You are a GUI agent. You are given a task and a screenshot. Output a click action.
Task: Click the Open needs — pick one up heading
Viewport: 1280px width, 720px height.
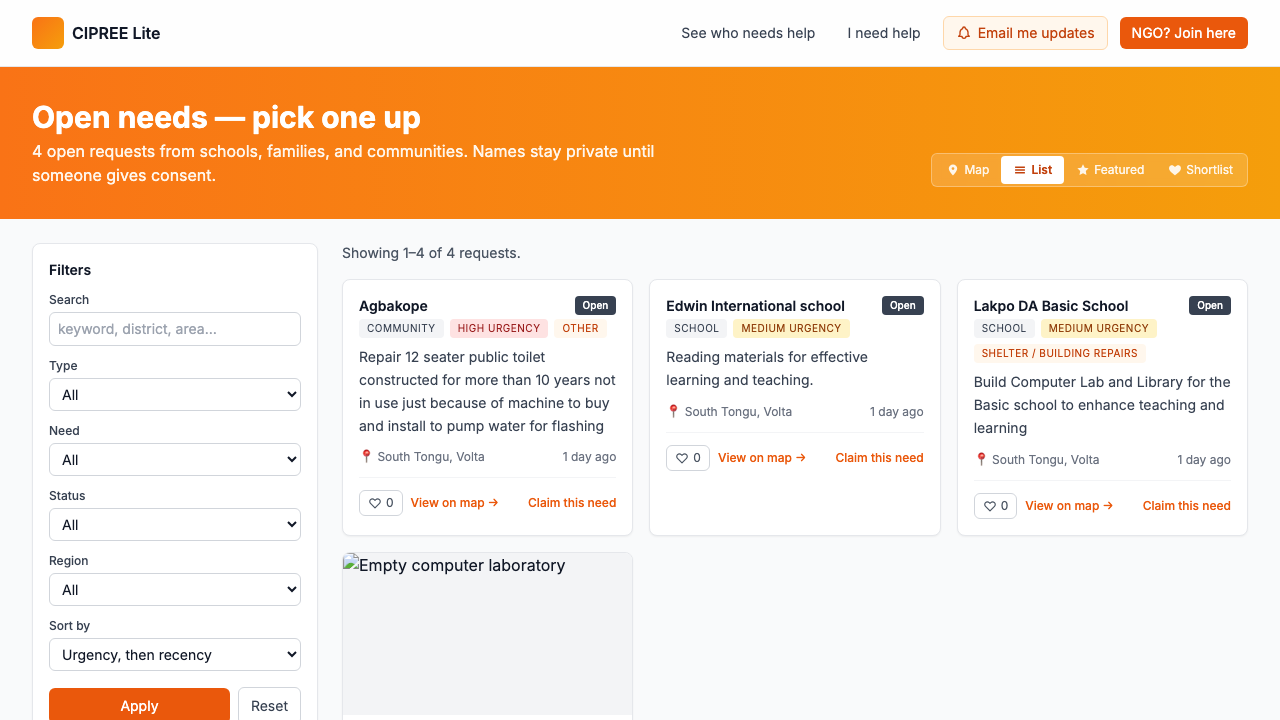tap(226, 118)
